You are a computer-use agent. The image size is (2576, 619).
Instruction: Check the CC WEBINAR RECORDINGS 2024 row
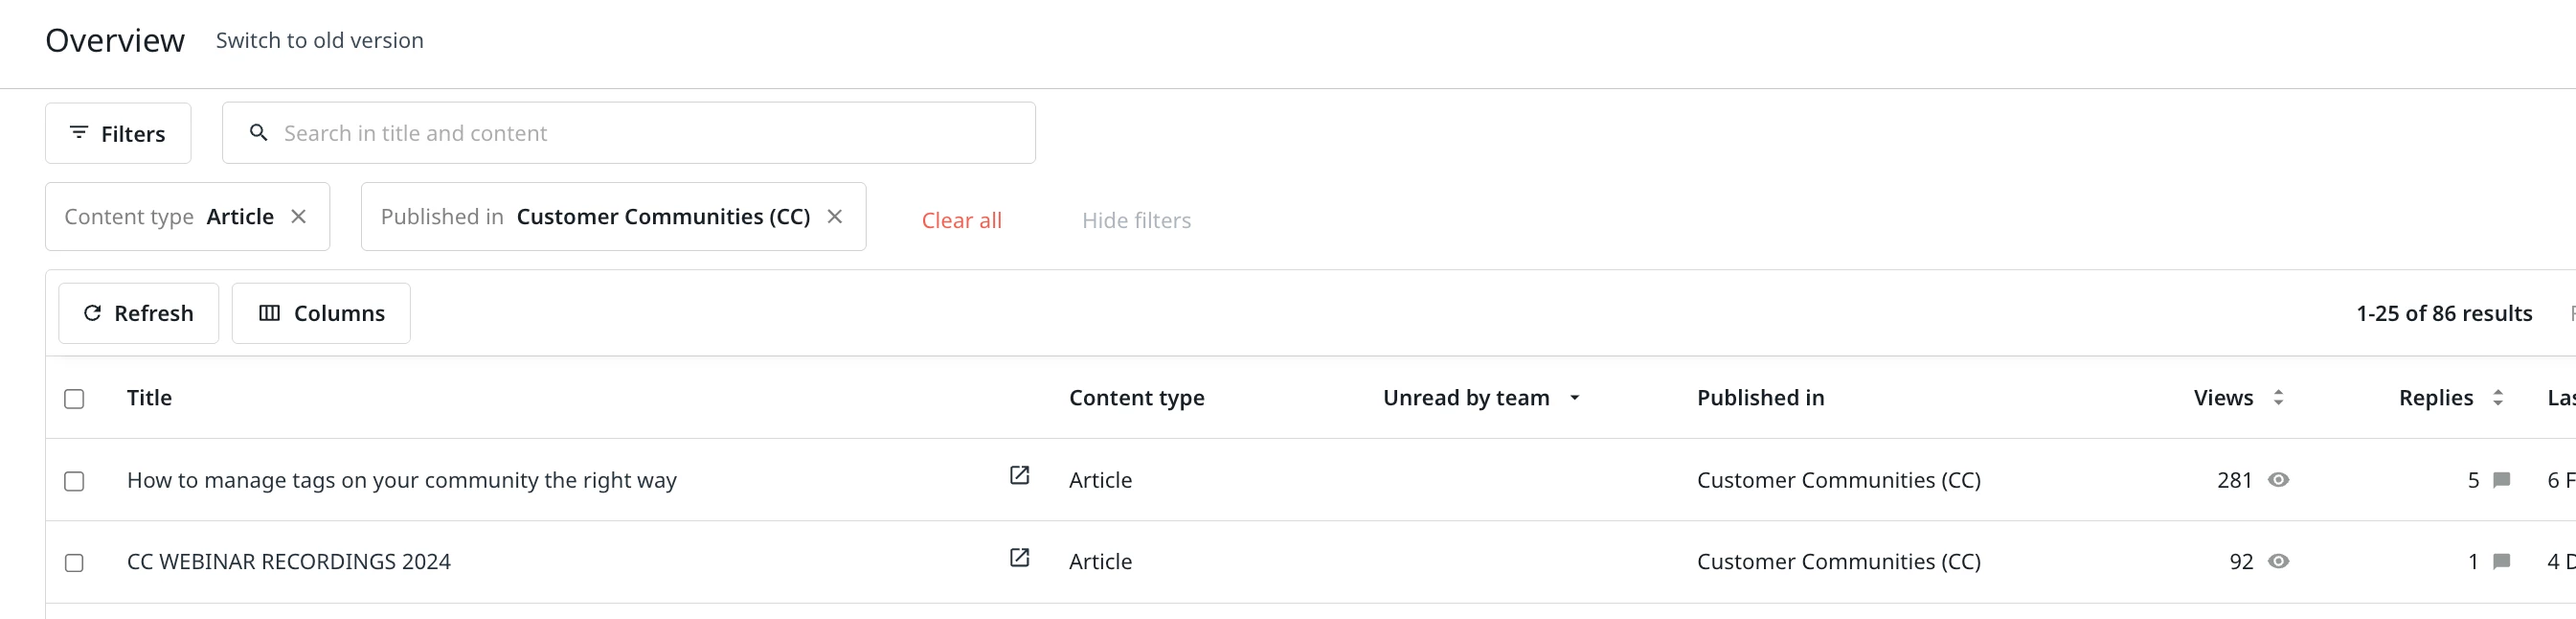coord(74,563)
